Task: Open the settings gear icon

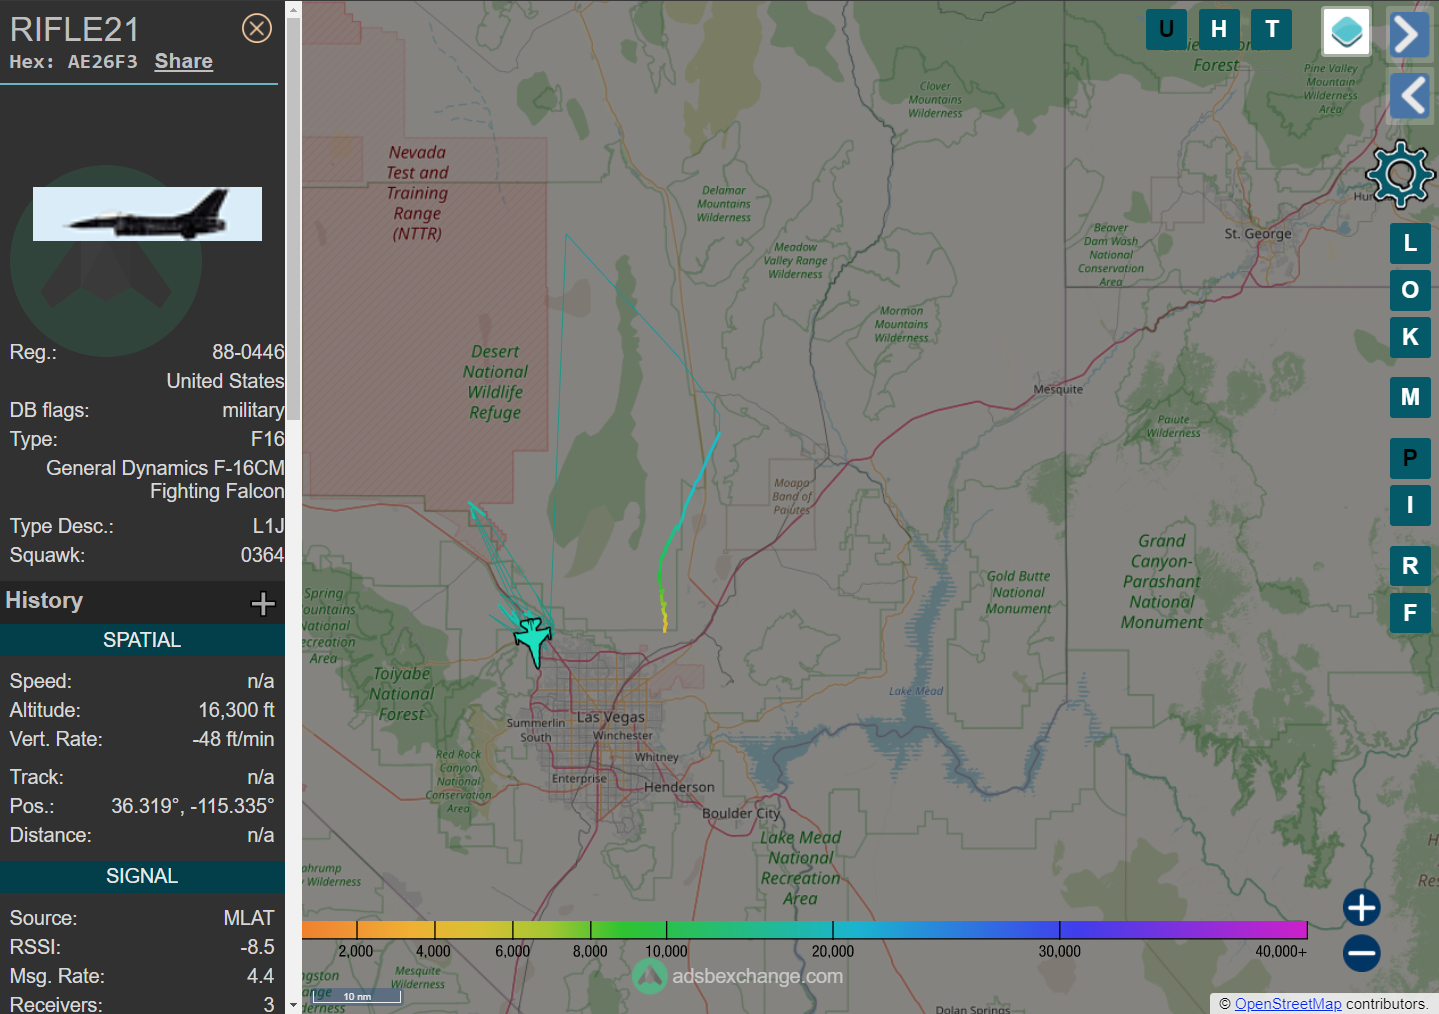Action: click(1400, 174)
